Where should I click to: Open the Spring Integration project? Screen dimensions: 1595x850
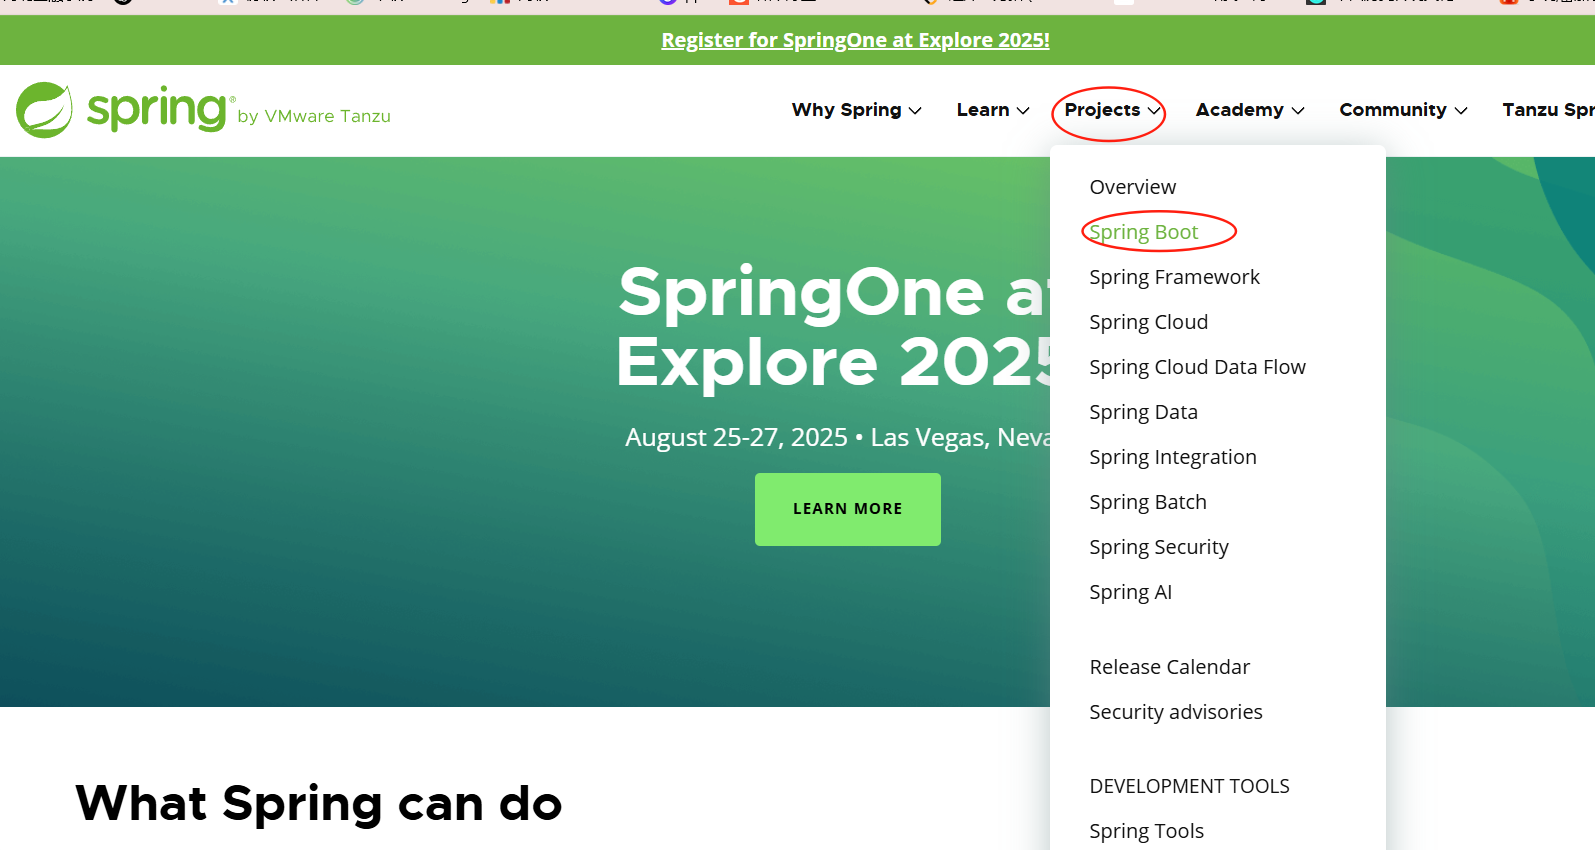1172,457
